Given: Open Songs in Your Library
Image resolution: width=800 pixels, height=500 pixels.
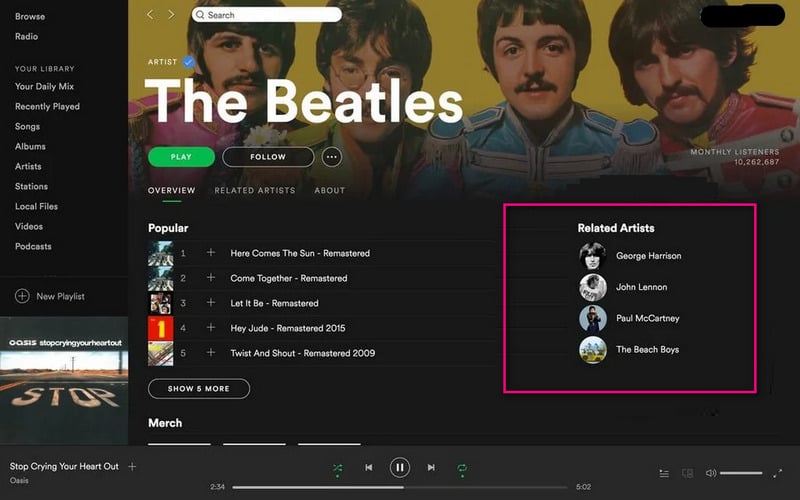Looking at the screenshot, I should (x=28, y=126).
